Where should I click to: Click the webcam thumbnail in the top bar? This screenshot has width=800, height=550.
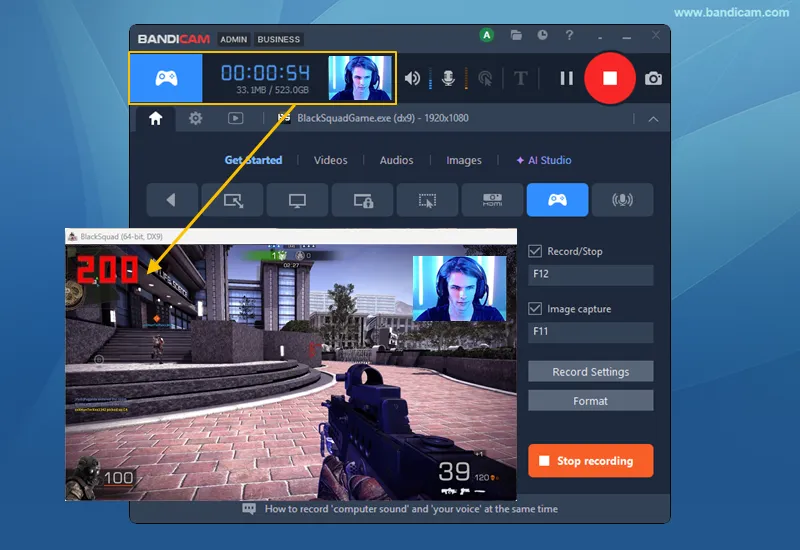point(360,78)
